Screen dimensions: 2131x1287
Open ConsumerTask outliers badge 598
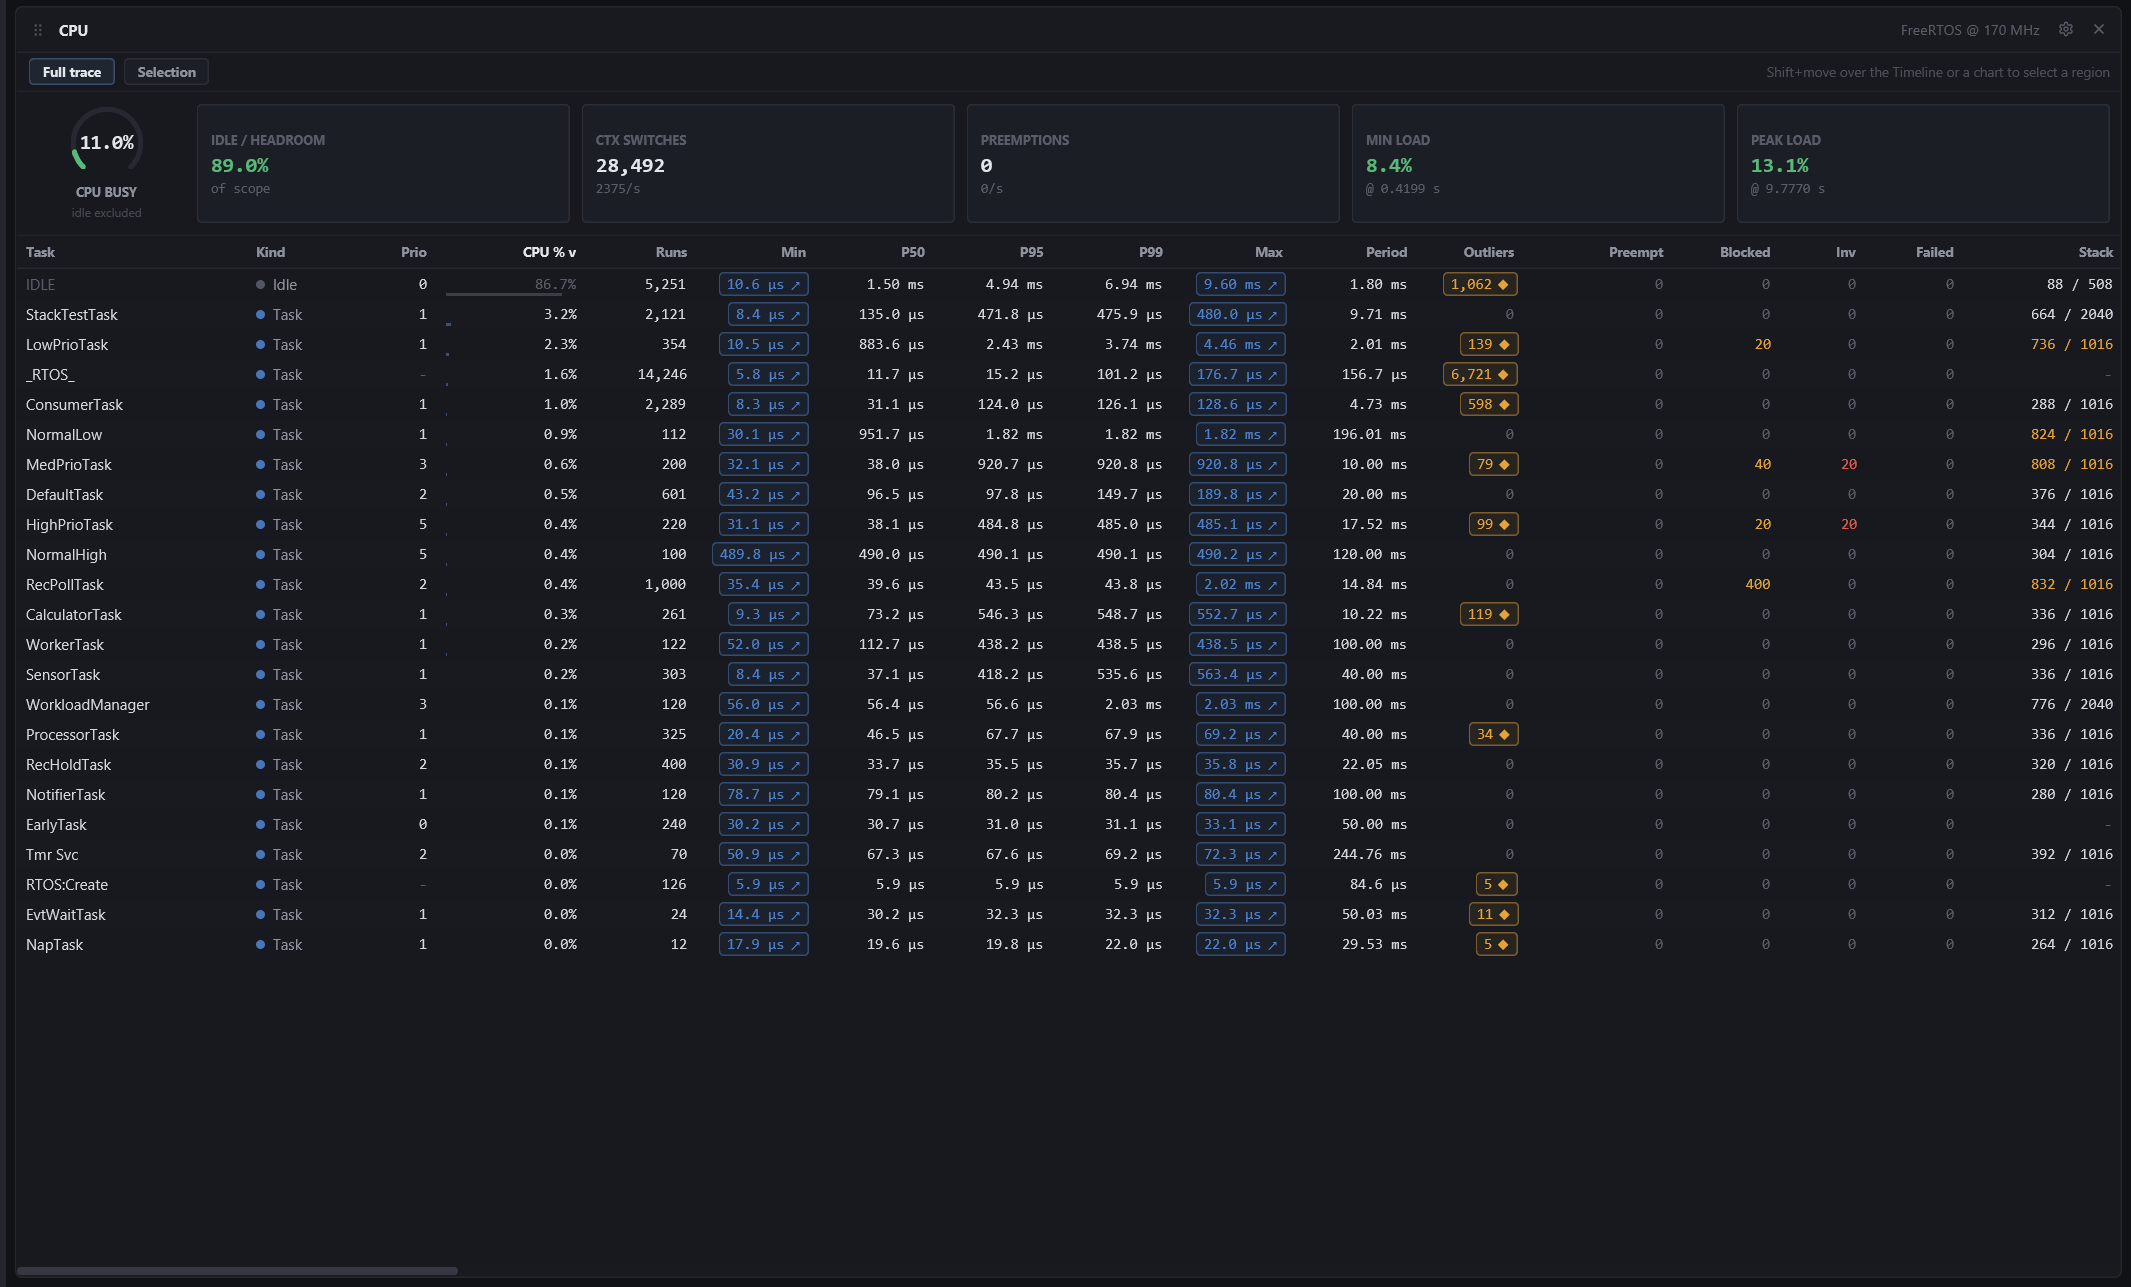(1489, 404)
